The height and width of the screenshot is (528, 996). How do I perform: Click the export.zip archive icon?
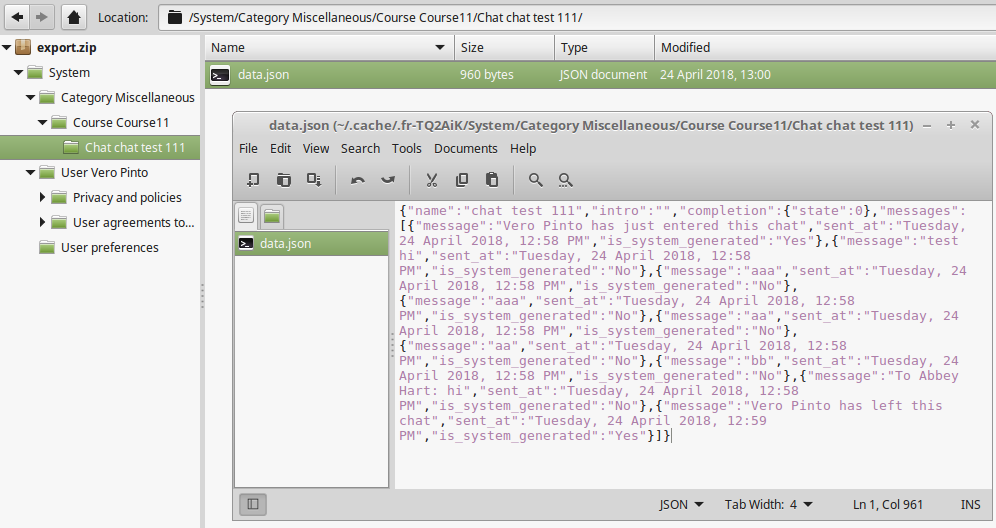pos(23,47)
